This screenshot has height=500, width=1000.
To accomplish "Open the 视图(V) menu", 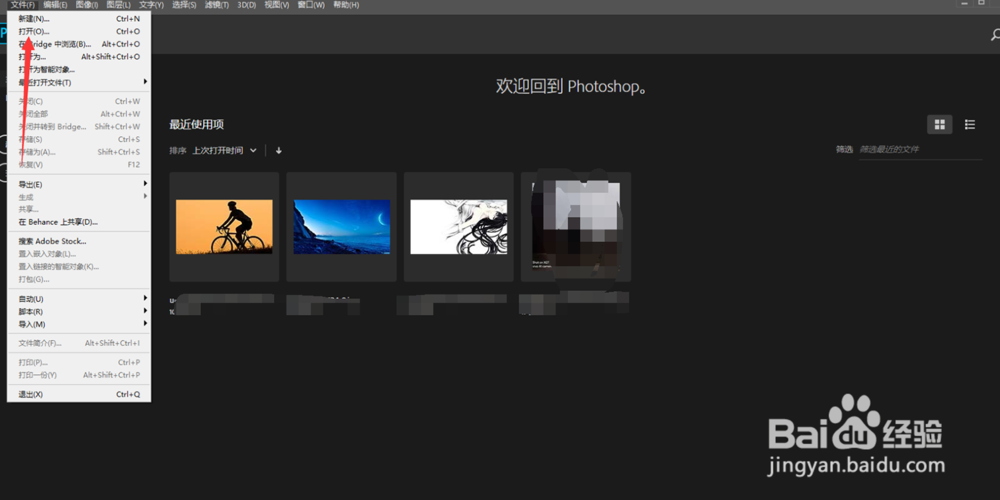I will tap(276, 5).
